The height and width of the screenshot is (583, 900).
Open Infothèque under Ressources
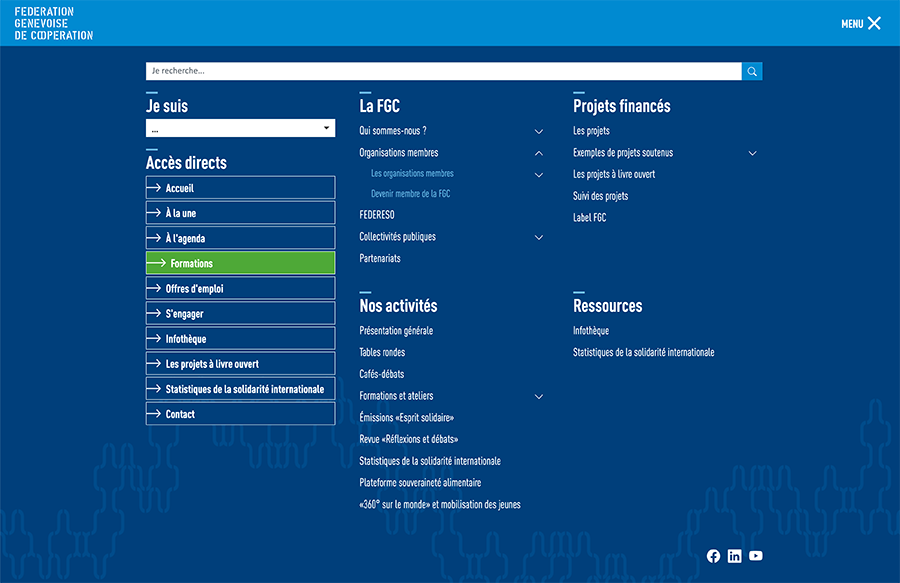pos(591,331)
